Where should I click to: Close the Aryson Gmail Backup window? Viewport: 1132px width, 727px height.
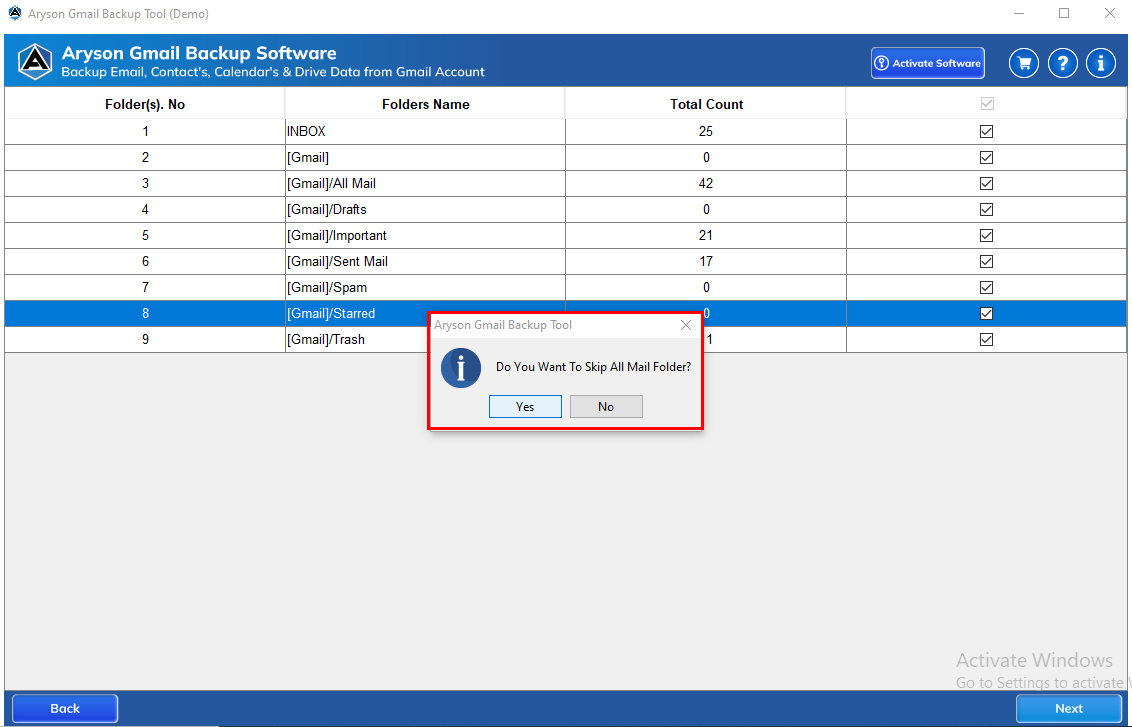(x=1110, y=13)
